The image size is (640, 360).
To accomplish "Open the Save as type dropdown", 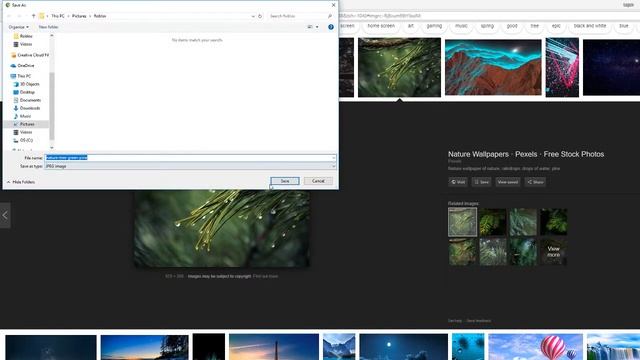I will click(190, 166).
